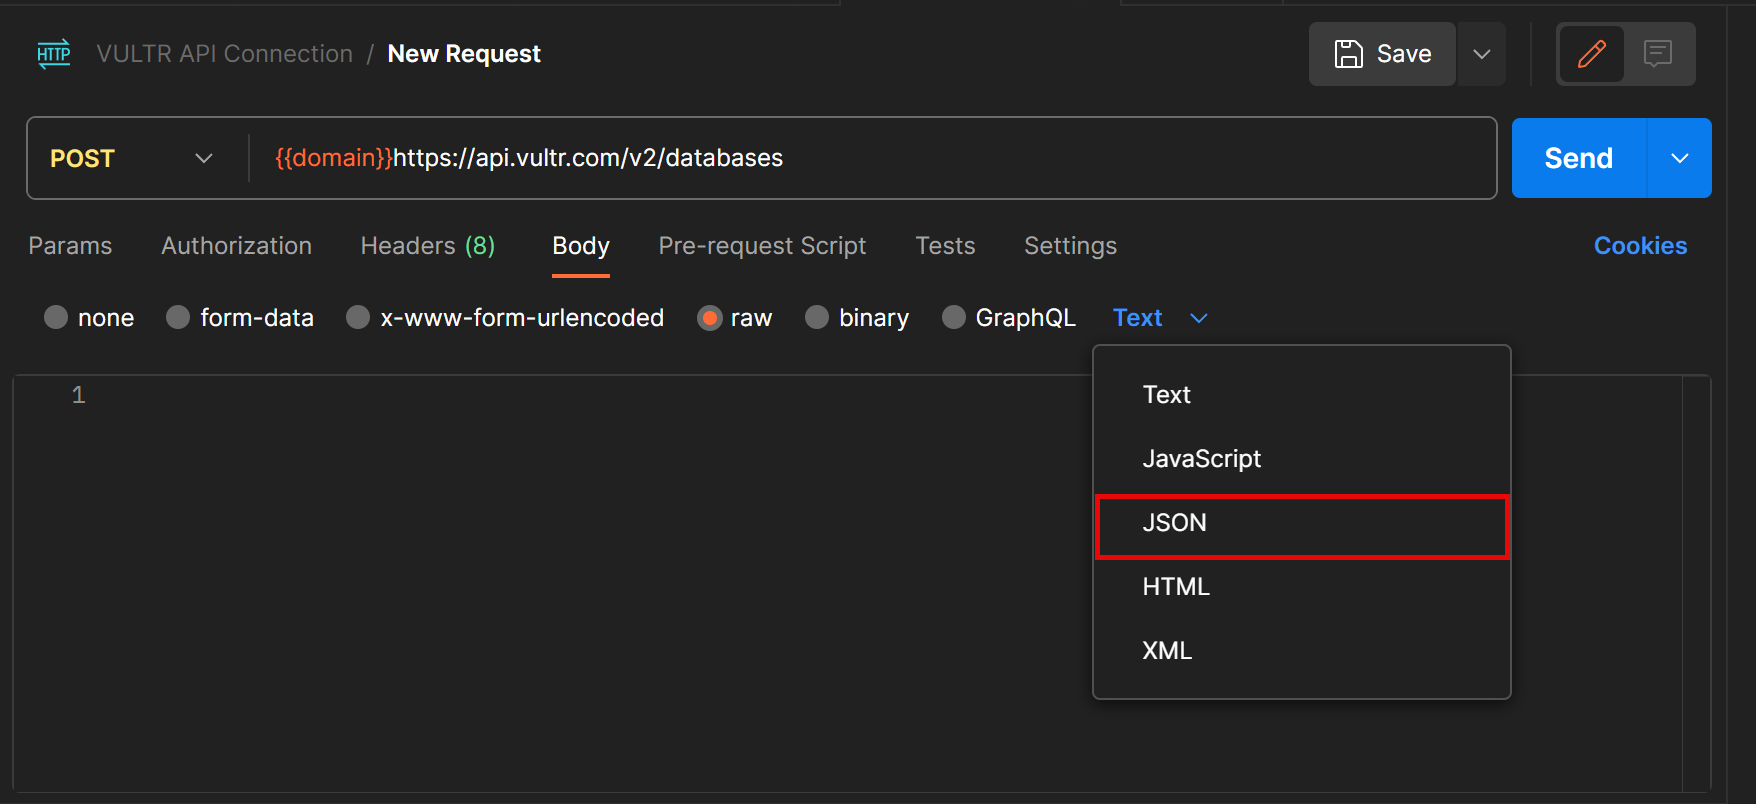Switch to the Params tab

[x=70, y=245]
